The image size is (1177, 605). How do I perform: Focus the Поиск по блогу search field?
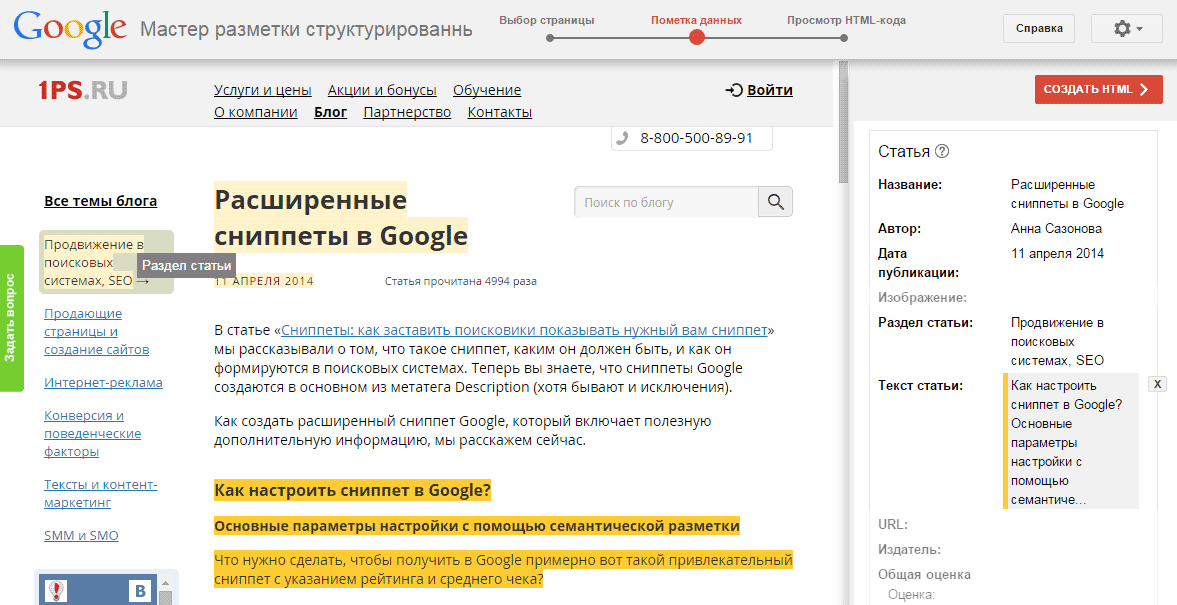[667, 202]
